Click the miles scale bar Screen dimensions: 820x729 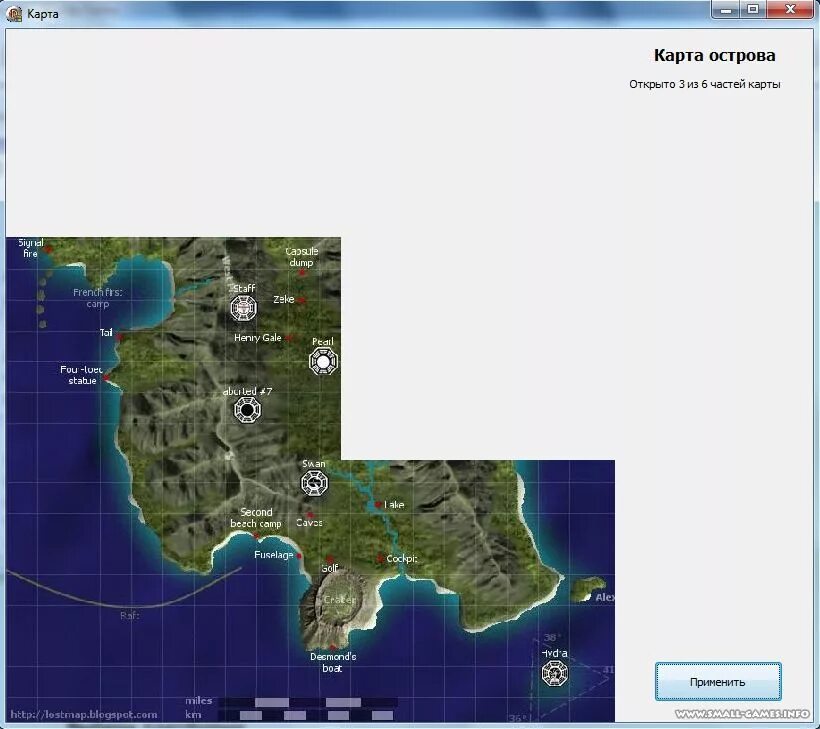click(309, 702)
